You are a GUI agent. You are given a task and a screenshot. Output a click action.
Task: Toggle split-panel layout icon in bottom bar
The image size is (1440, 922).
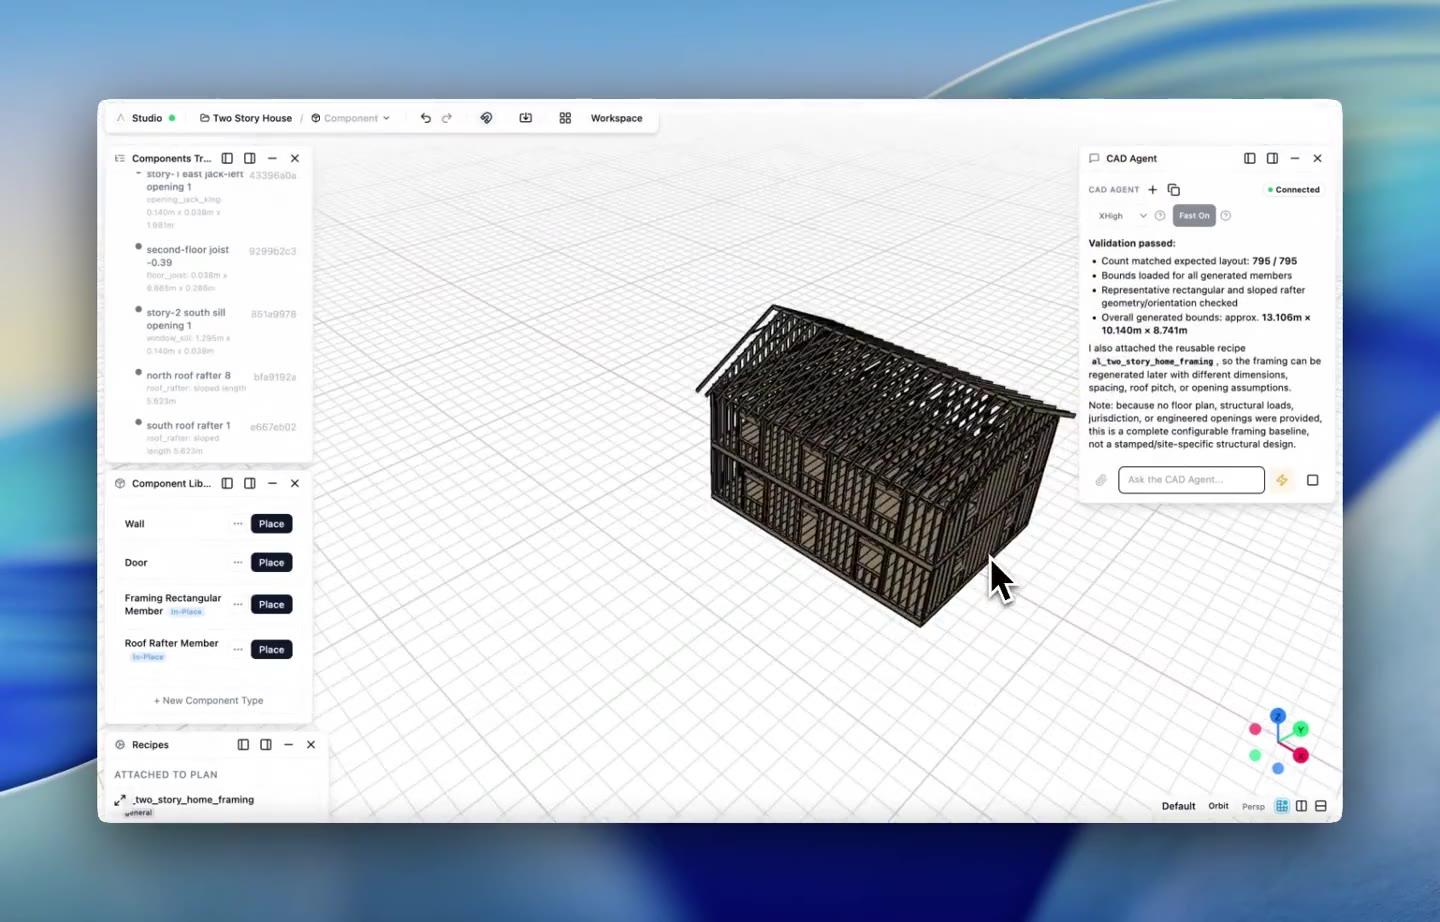(x=1301, y=806)
